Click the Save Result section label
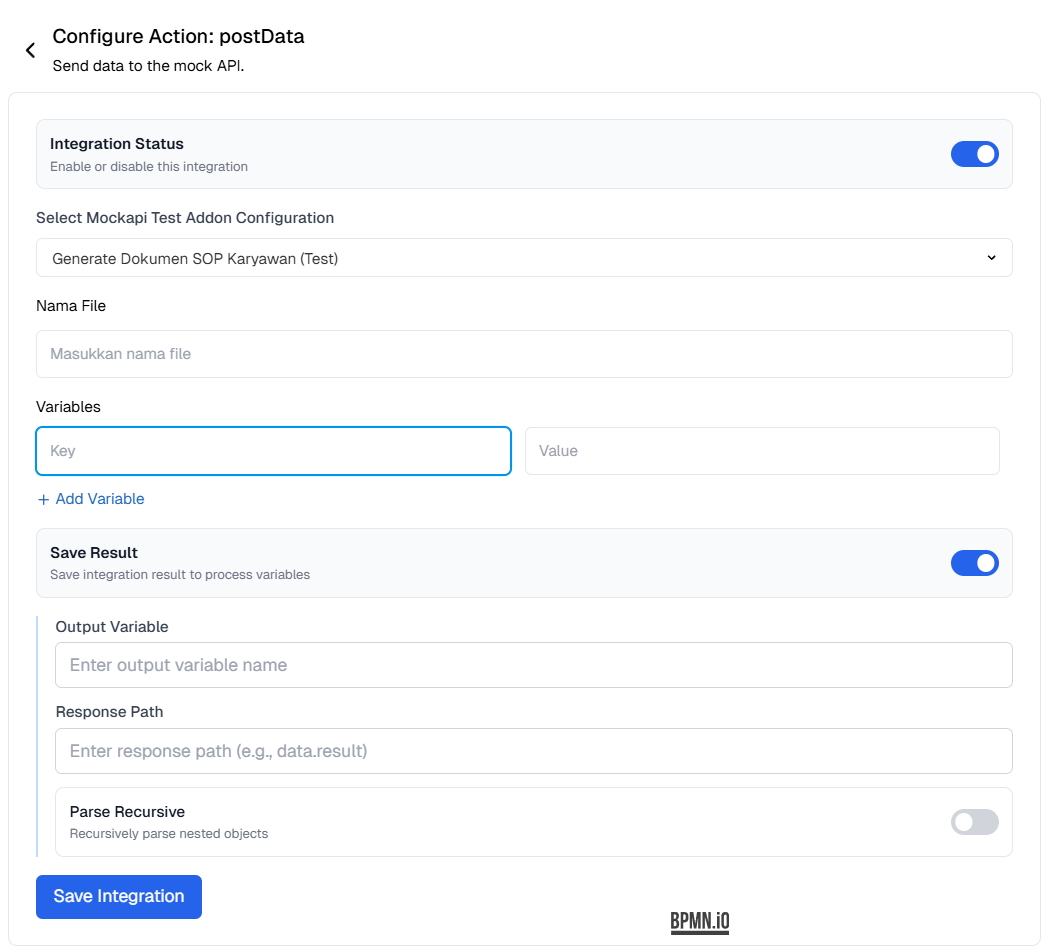The image size is (1057, 952). pos(93,552)
